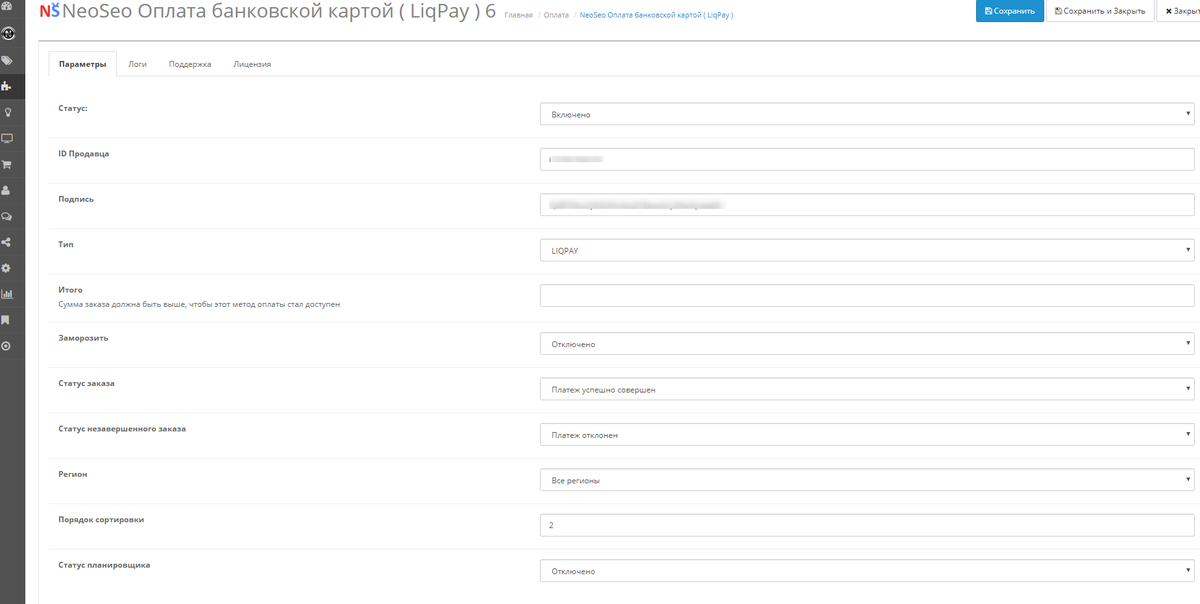Click the NeoSeo Оплата банковской картой breadcrumb link
This screenshot has height=604, width=1200.
click(x=656, y=15)
